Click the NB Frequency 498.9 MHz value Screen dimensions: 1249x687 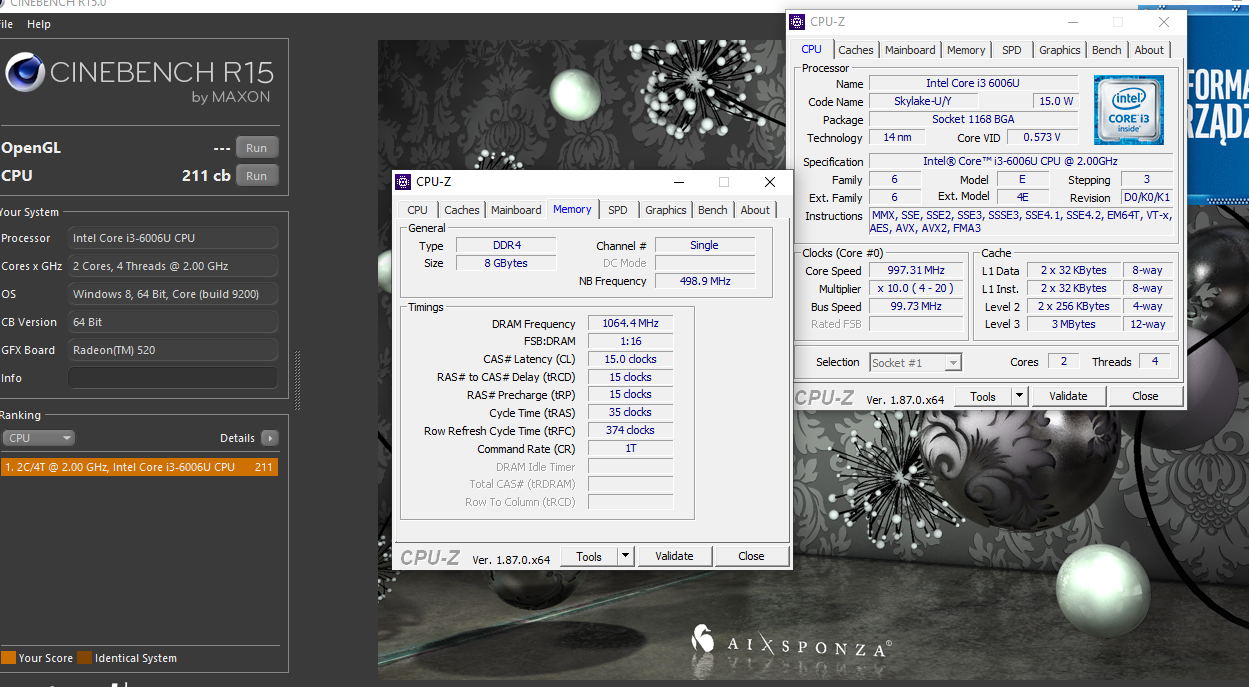coord(705,281)
